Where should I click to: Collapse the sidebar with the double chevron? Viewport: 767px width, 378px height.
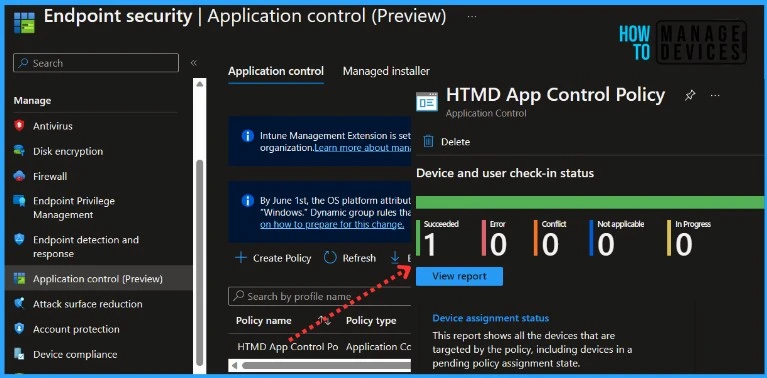(194, 63)
